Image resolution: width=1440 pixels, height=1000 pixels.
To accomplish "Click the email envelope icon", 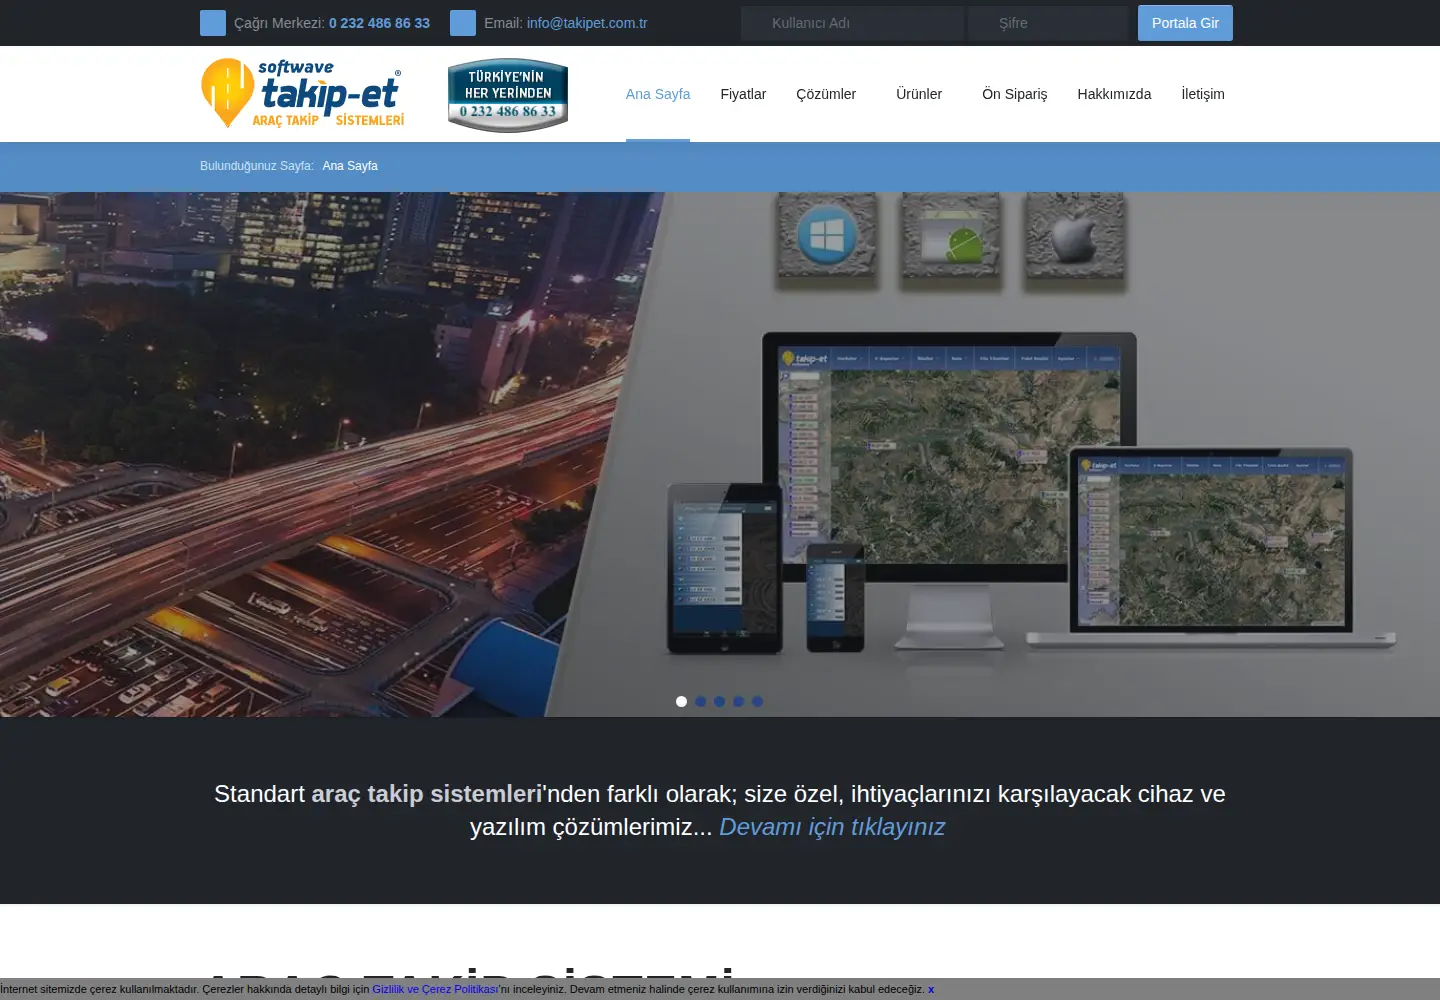I will (x=463, y=23).
